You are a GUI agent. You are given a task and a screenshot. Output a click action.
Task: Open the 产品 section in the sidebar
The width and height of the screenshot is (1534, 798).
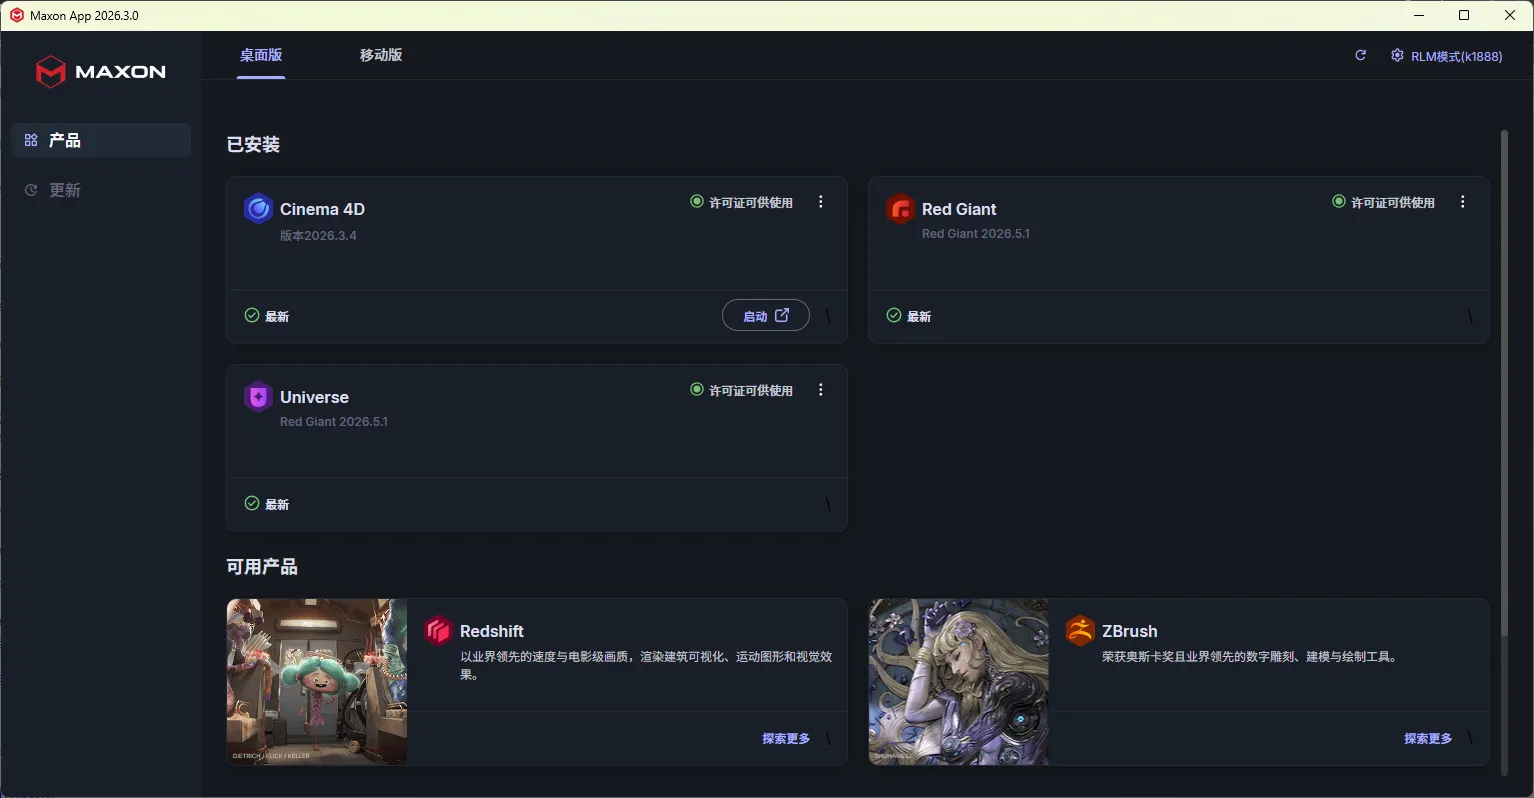point(101,140)
